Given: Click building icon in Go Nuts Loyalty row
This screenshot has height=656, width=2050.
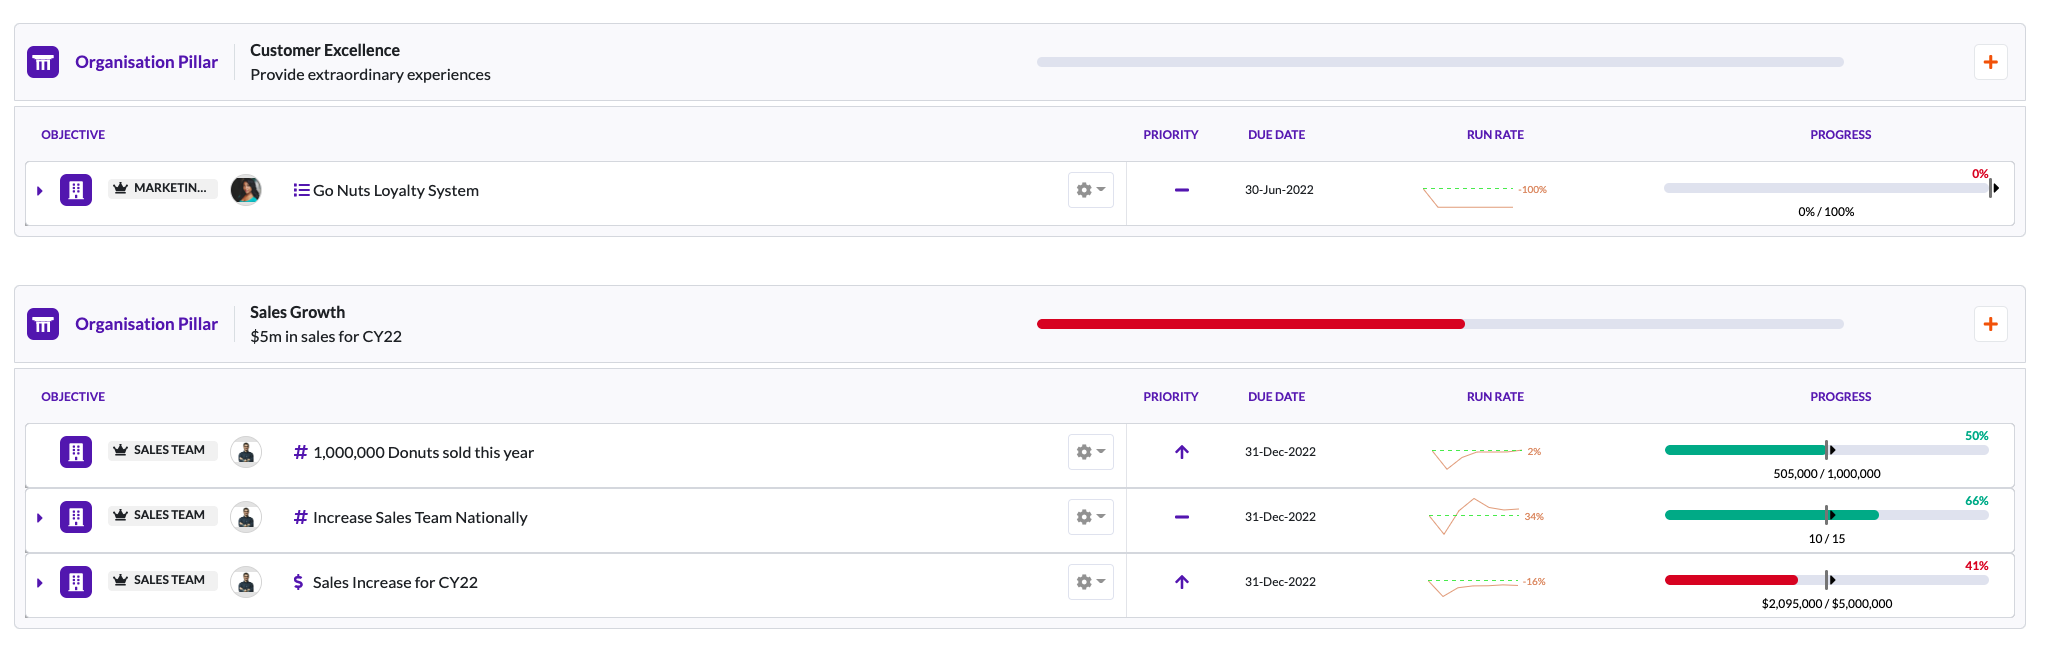Looking at the screenshot, I should click(x=76, y=190).
